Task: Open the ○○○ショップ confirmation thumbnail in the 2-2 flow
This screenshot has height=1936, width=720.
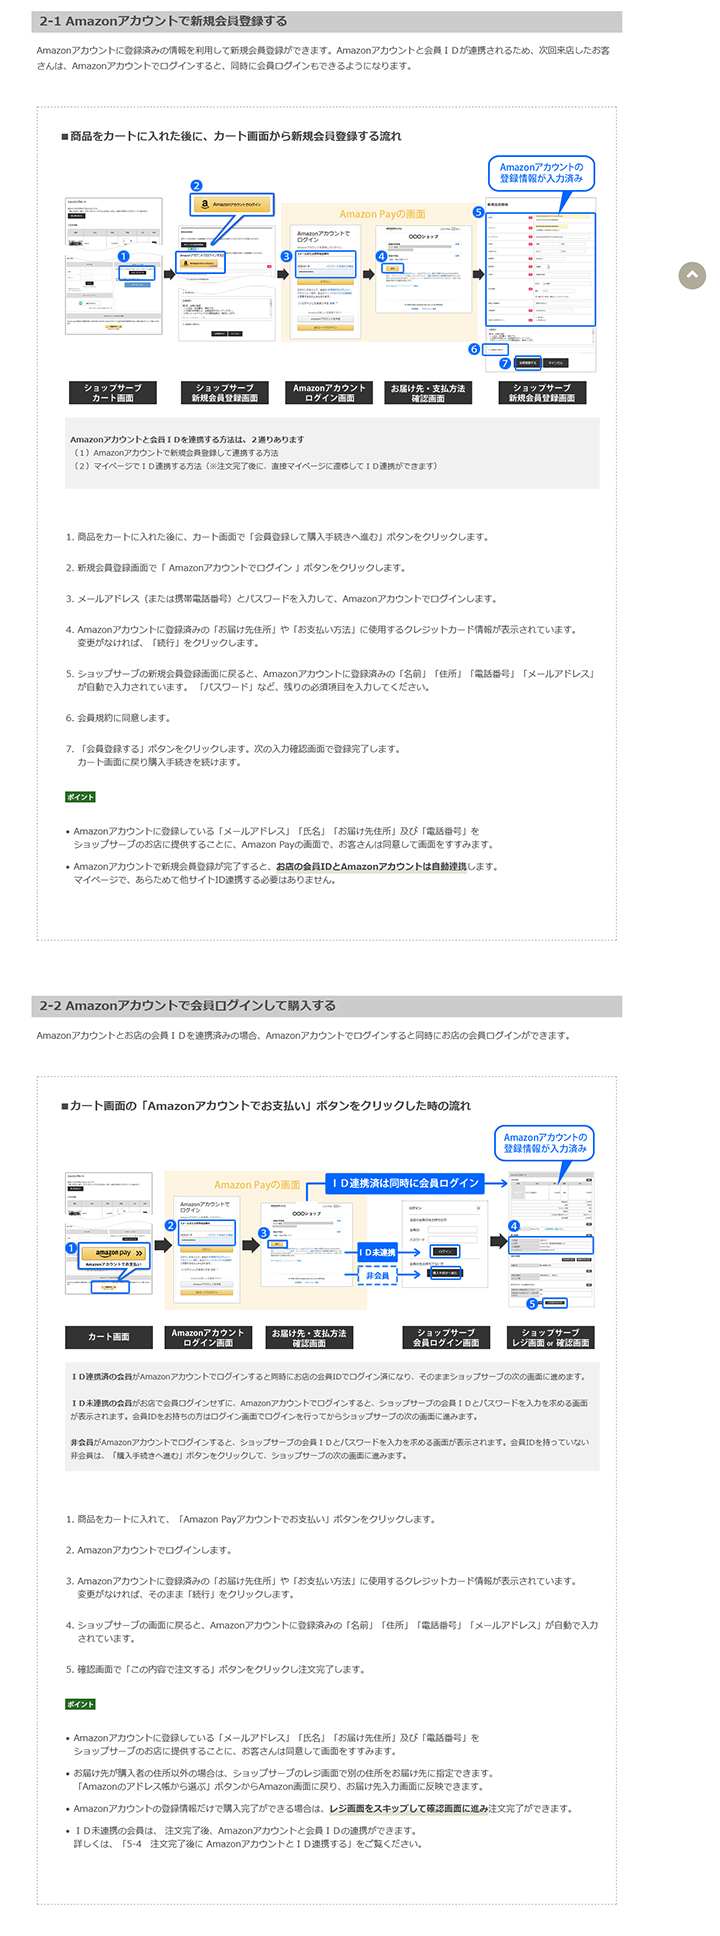Action: coord(306,1244)
